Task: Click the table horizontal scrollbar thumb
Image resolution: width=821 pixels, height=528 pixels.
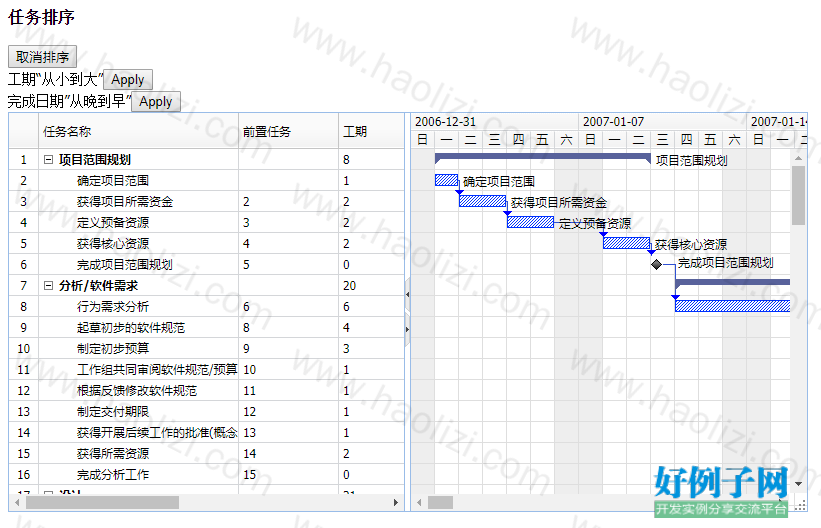Action: [103, 503]
